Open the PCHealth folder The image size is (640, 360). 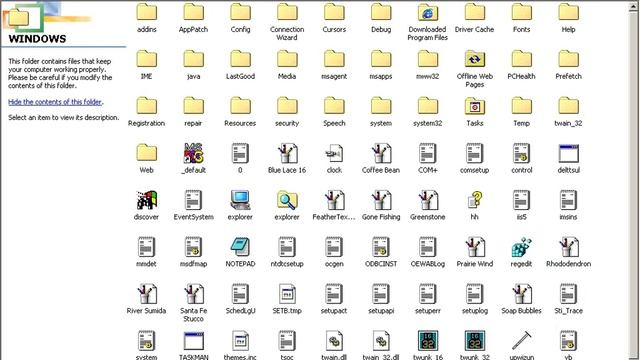click(521, 60)
